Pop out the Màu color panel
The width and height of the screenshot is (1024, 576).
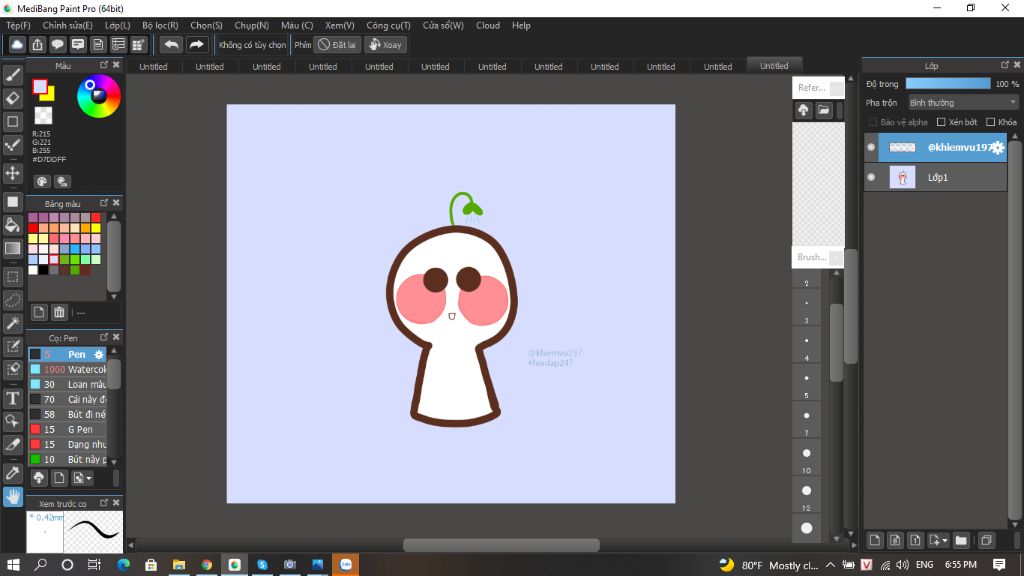click(104, 65)
